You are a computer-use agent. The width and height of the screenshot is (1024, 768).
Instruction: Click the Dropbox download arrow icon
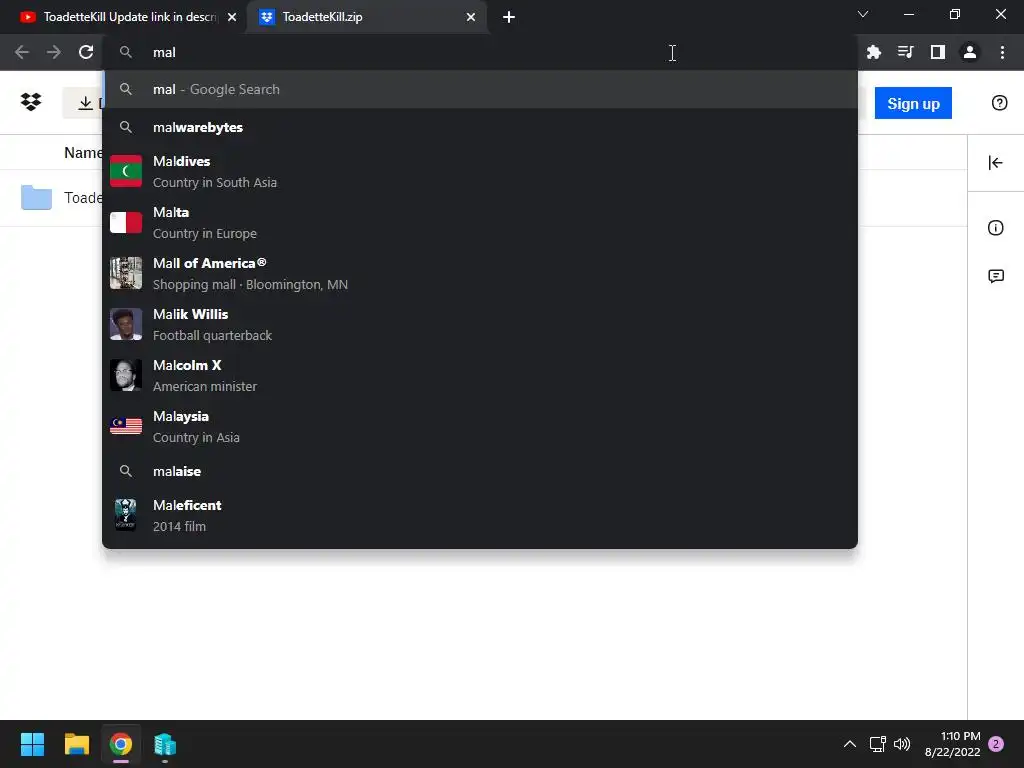tap(85, 103)
